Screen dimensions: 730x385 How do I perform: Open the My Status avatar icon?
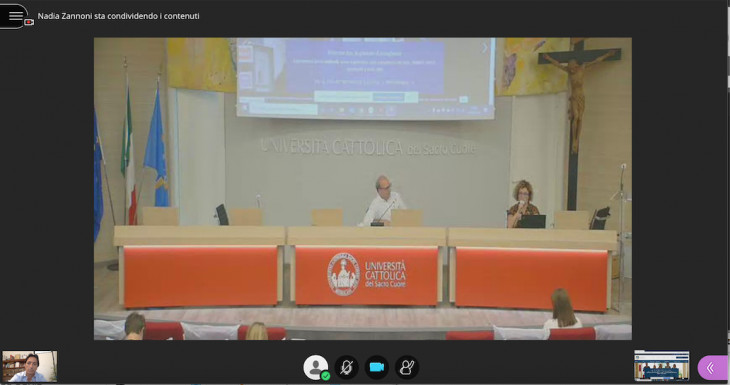coord(315,367)
